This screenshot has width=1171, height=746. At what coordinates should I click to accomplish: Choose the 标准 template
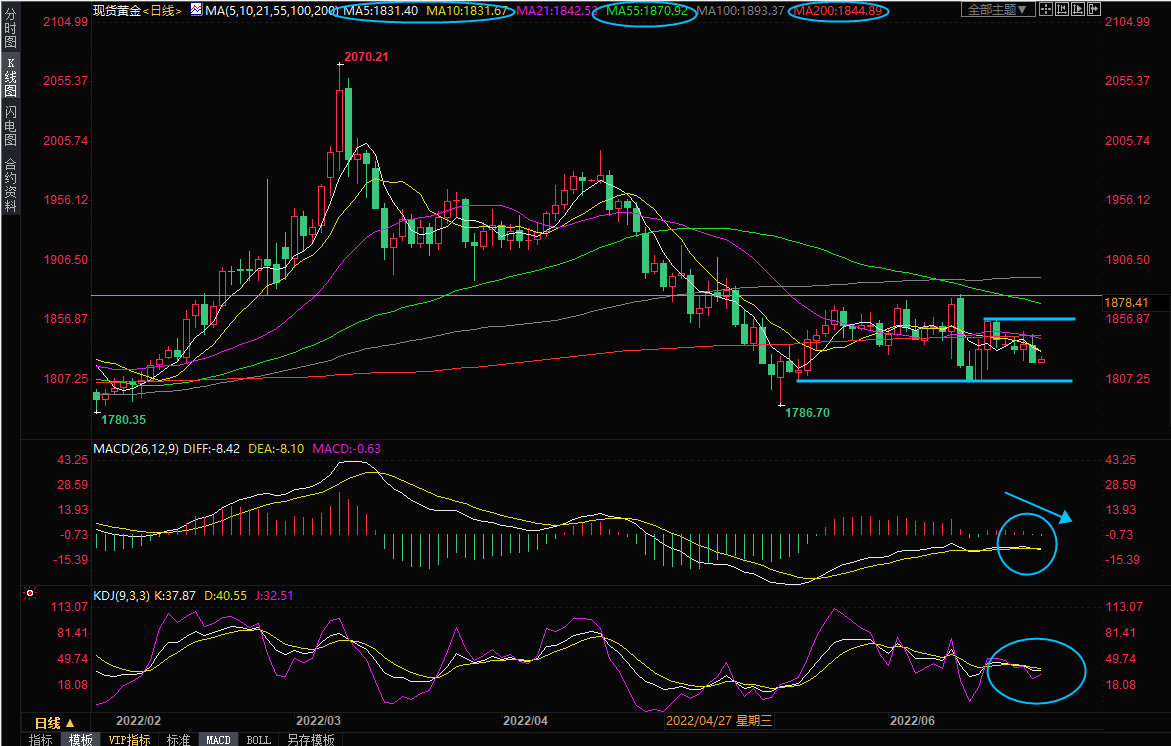[x=178, y=740]
